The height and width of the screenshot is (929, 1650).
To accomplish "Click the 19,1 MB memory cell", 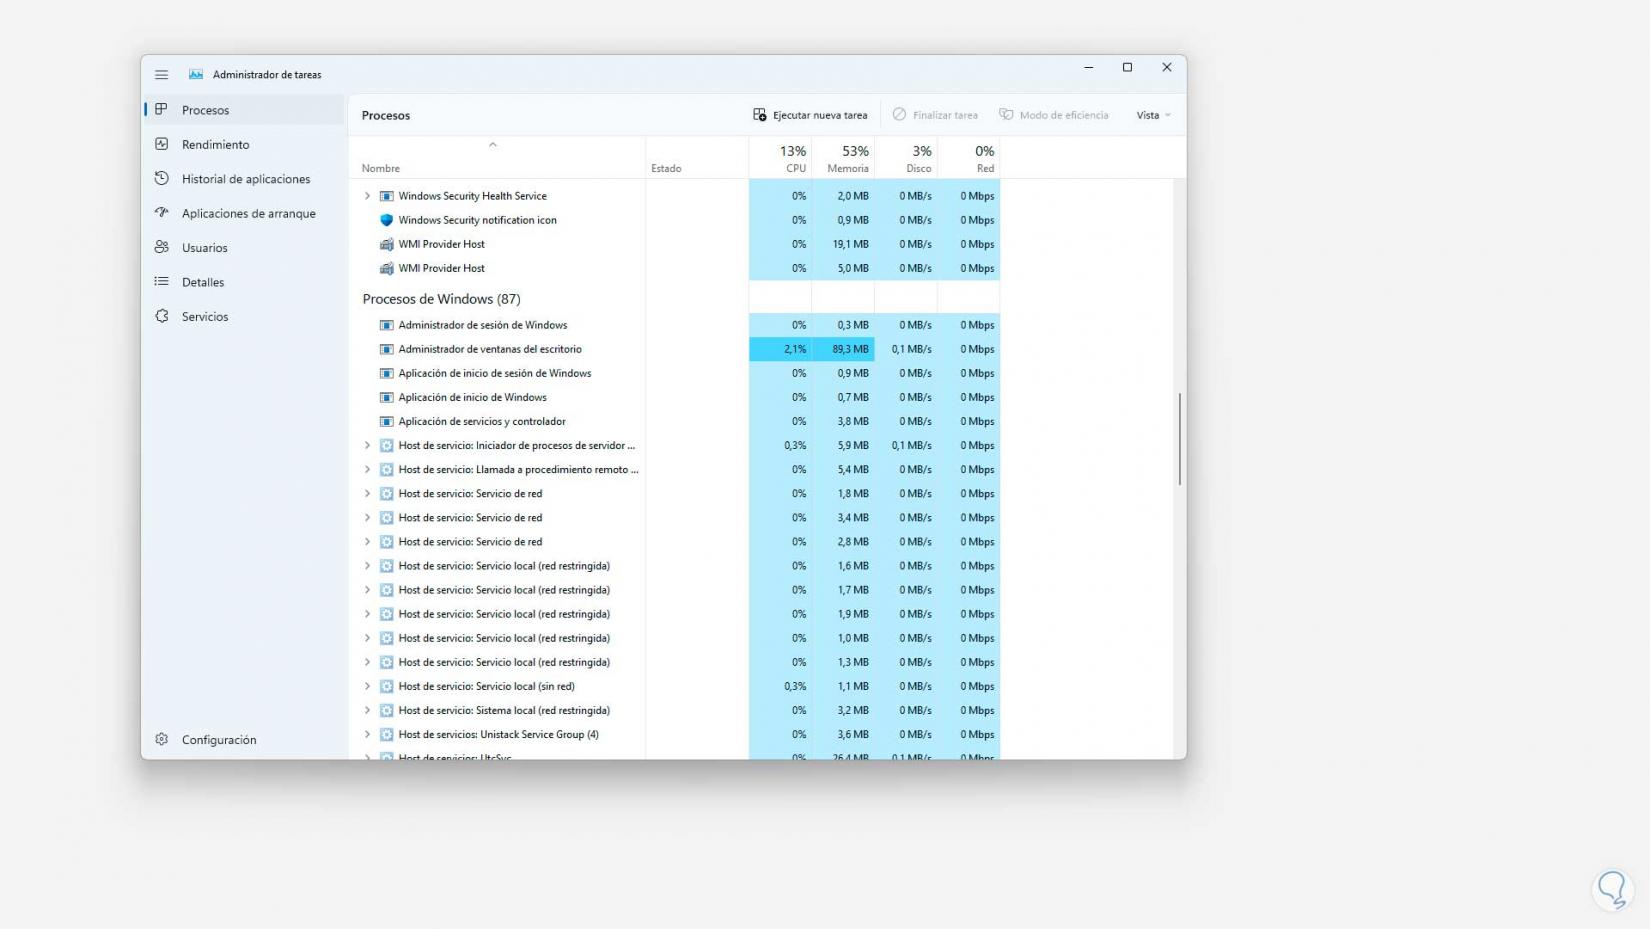I will (x=843, y=244).
